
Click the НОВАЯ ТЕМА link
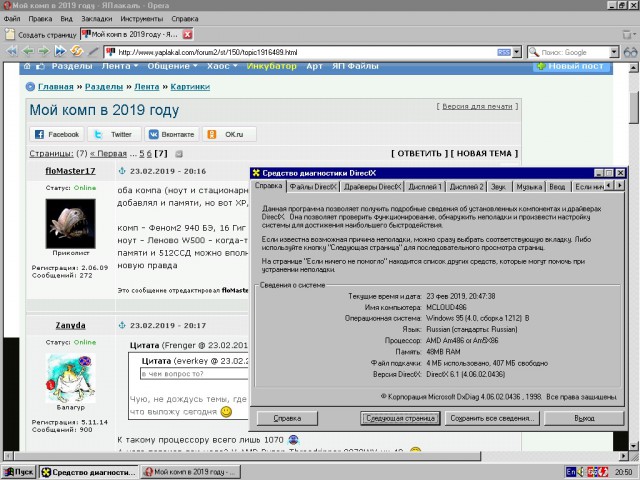coord(484,153)
